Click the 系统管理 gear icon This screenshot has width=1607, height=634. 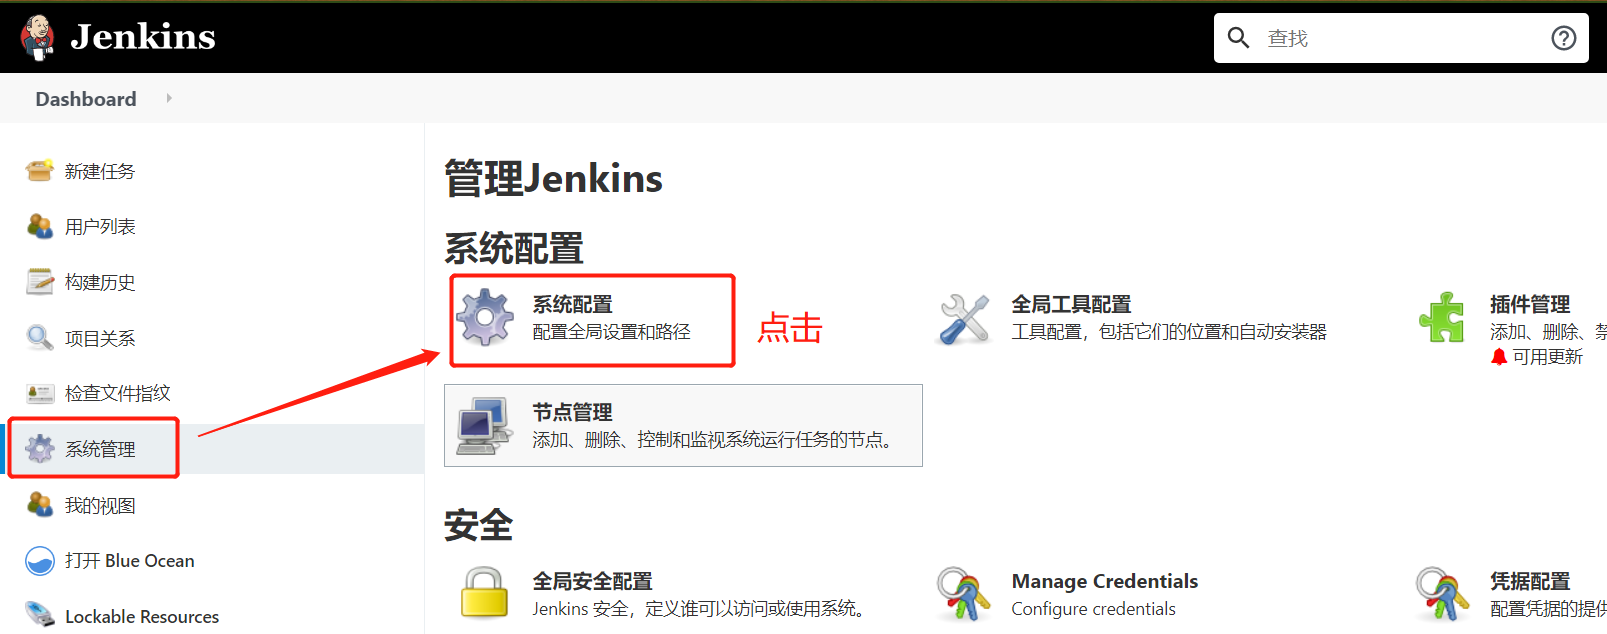[x=40, y=449]
